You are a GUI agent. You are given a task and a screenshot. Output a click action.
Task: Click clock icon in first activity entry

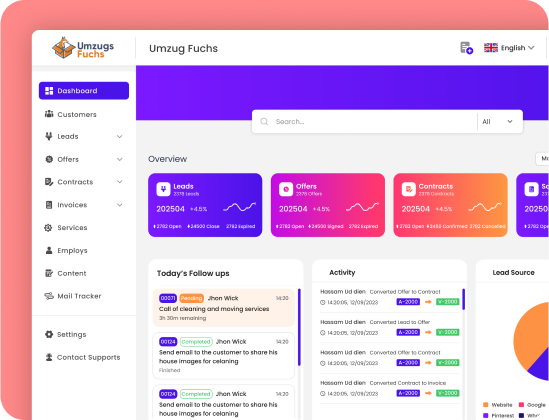pyautogui.click(x=322, y=302)
